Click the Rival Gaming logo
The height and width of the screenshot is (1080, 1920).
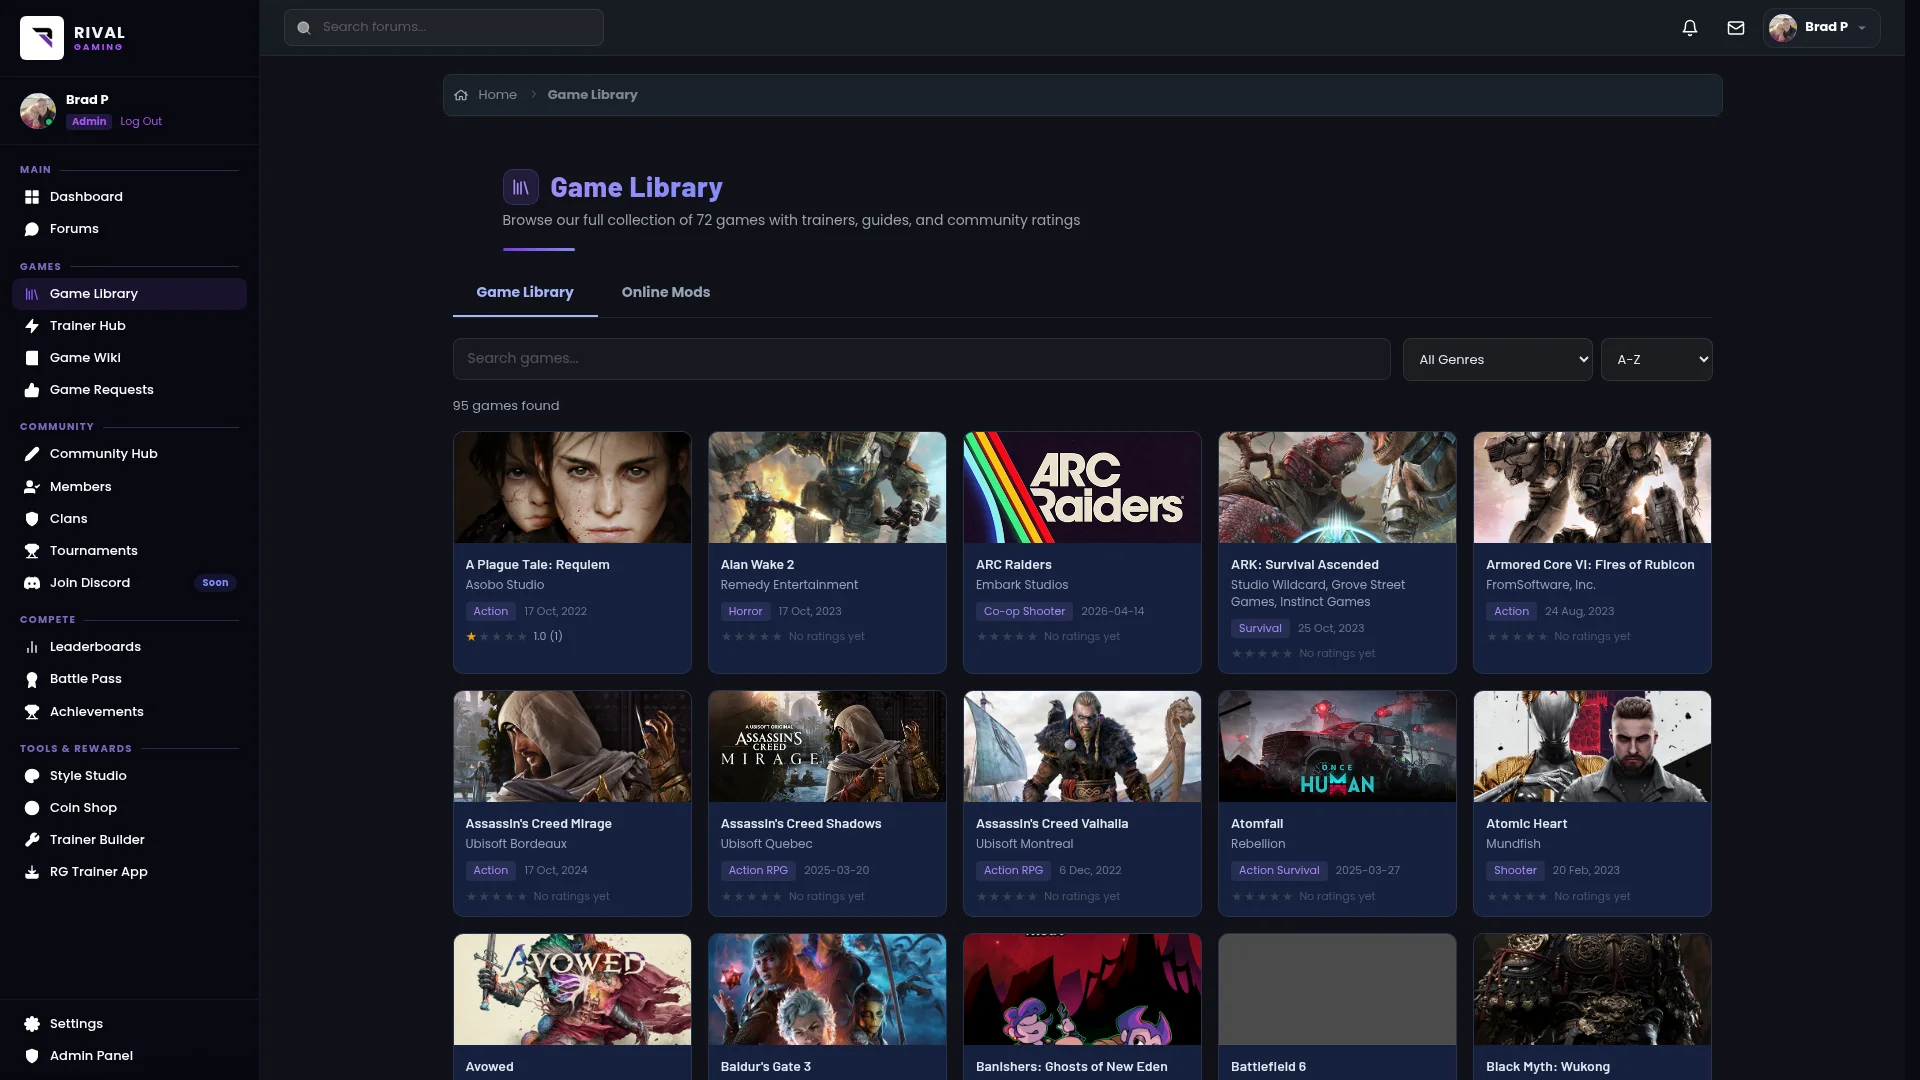42,38
